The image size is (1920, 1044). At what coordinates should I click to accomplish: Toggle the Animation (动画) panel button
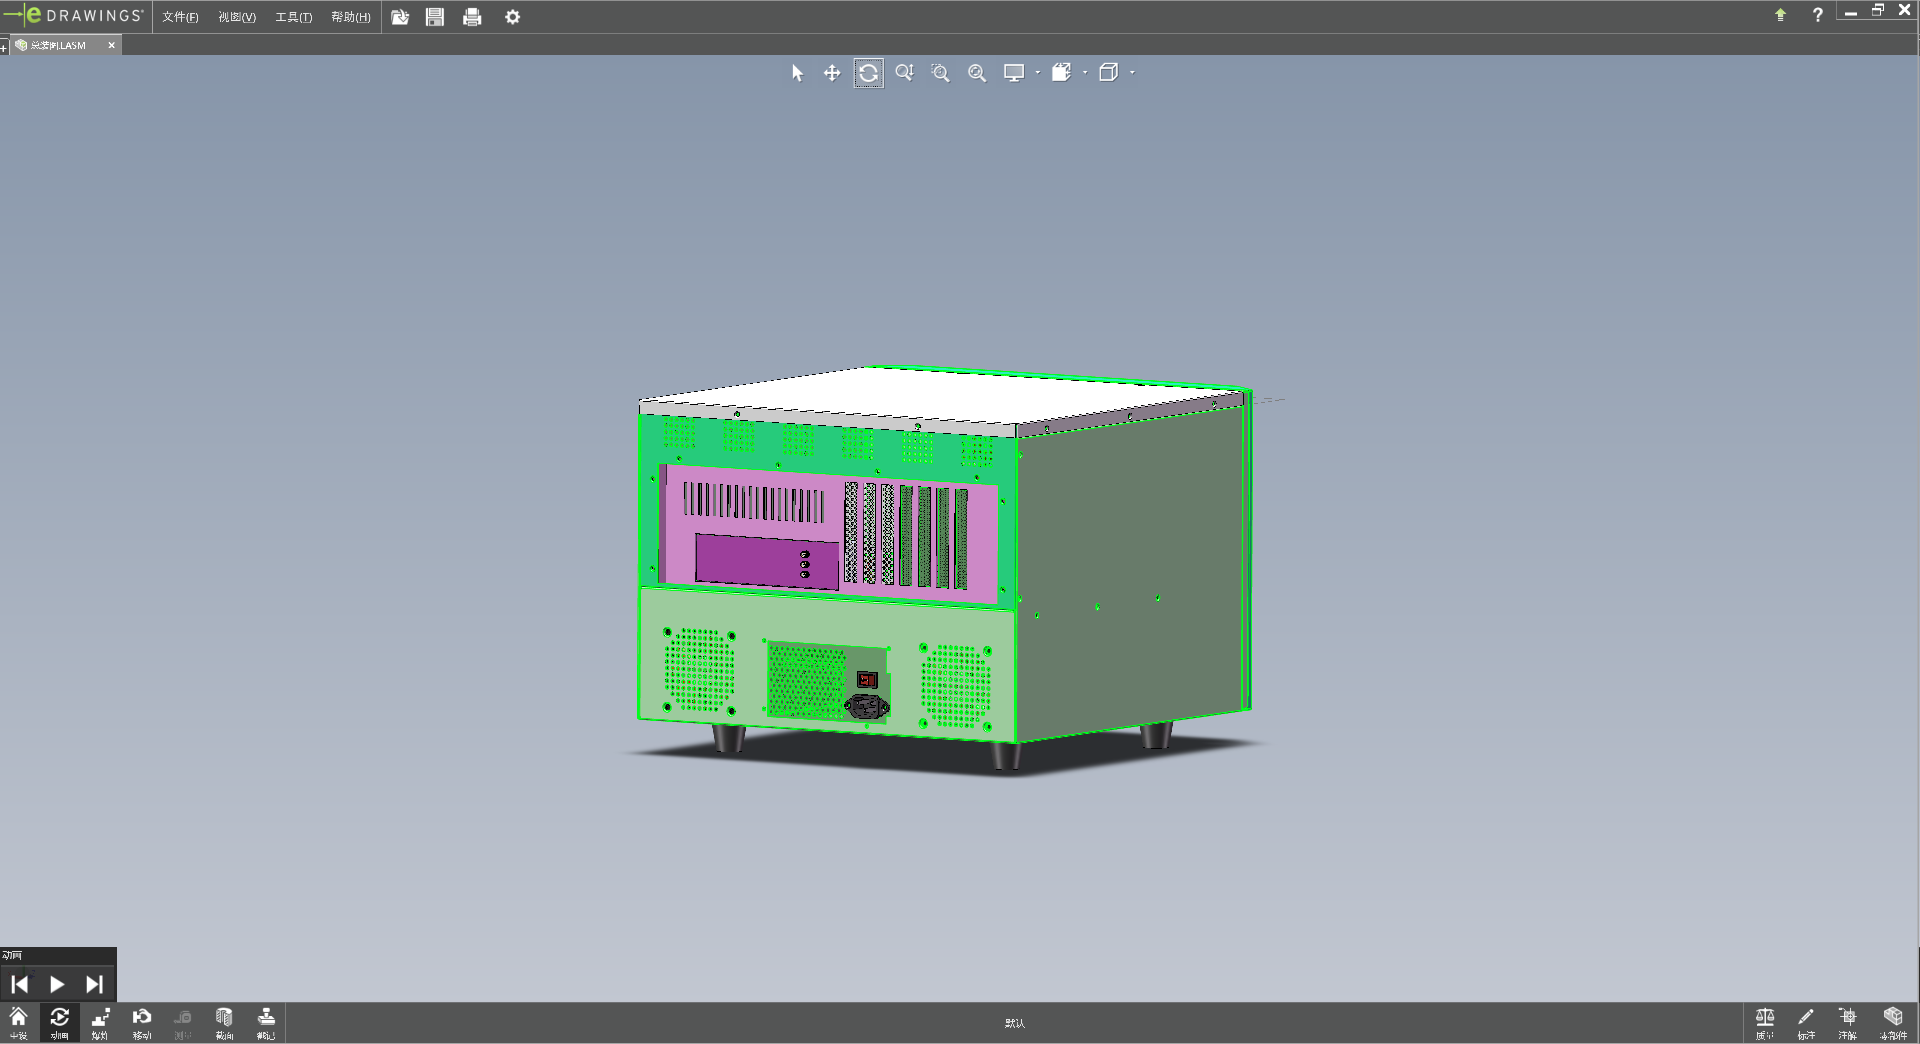point(59,1022)
